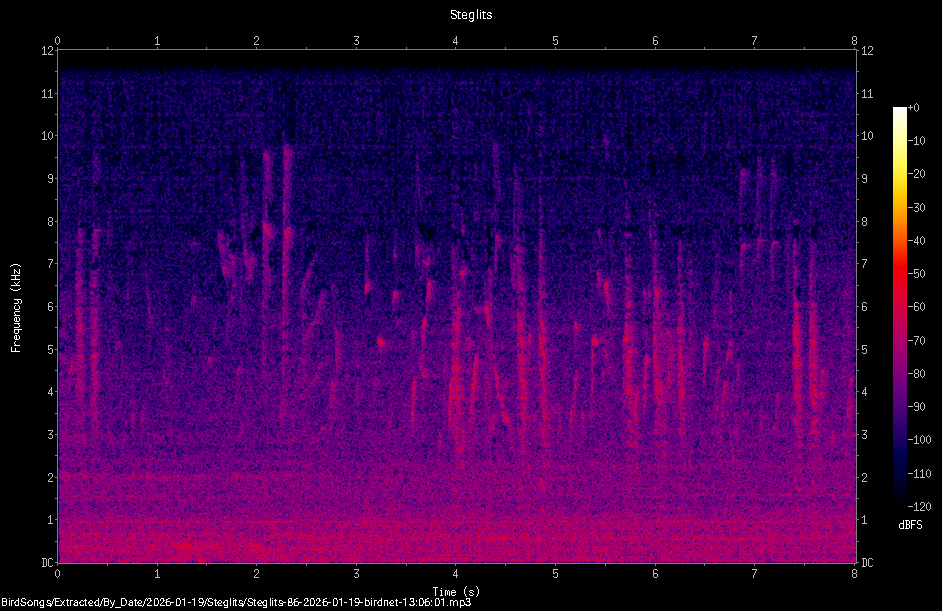Click the 12 kHz label on the left axis

[47, 50]
